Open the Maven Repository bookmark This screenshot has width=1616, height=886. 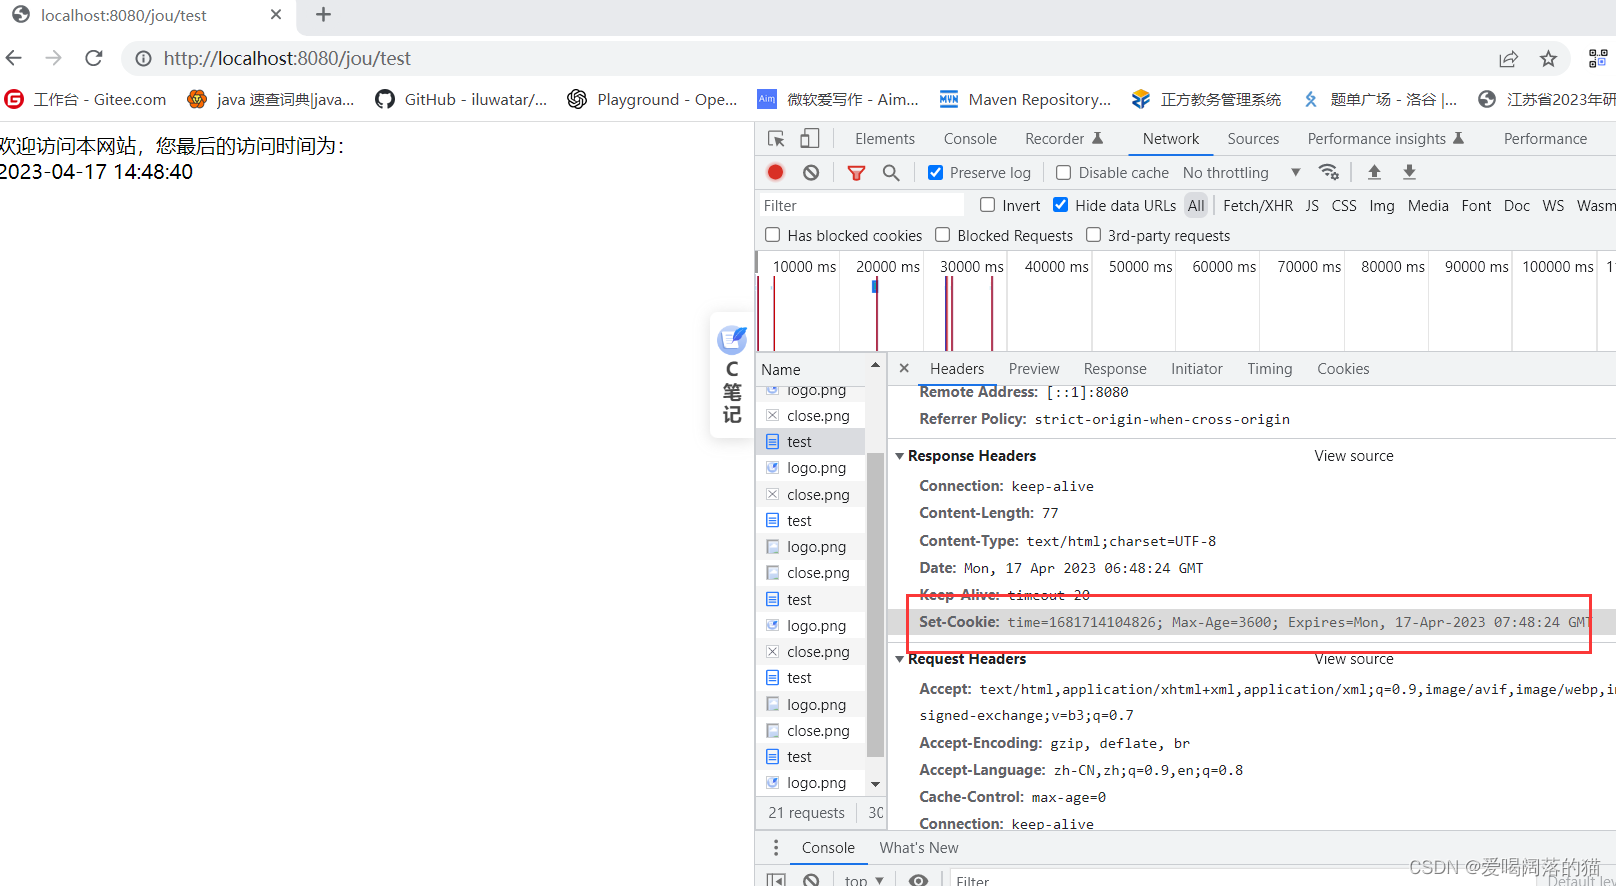(1025, 99)
